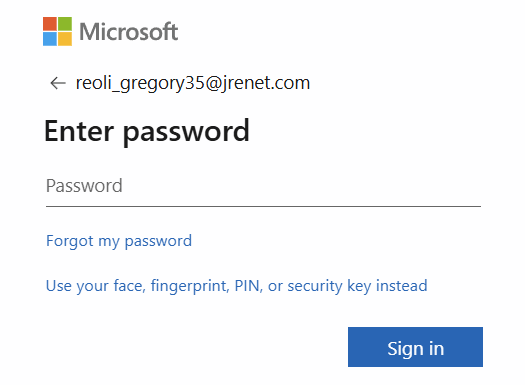Click the Microsoft four-square logo
Image resolution: width=525 pixels, height=385 pixels.
(x=57, y=31)
